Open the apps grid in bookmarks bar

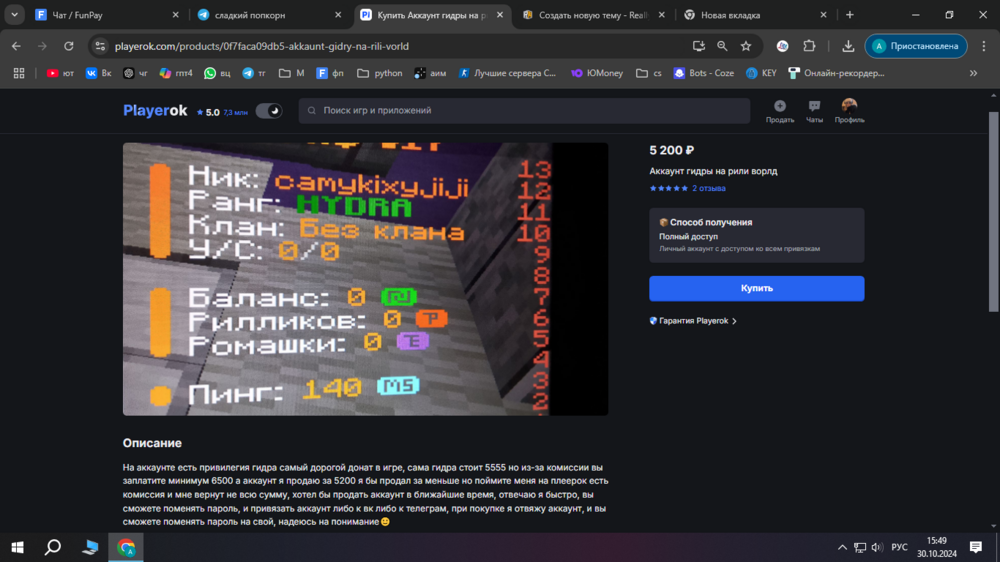click(19, 73)
